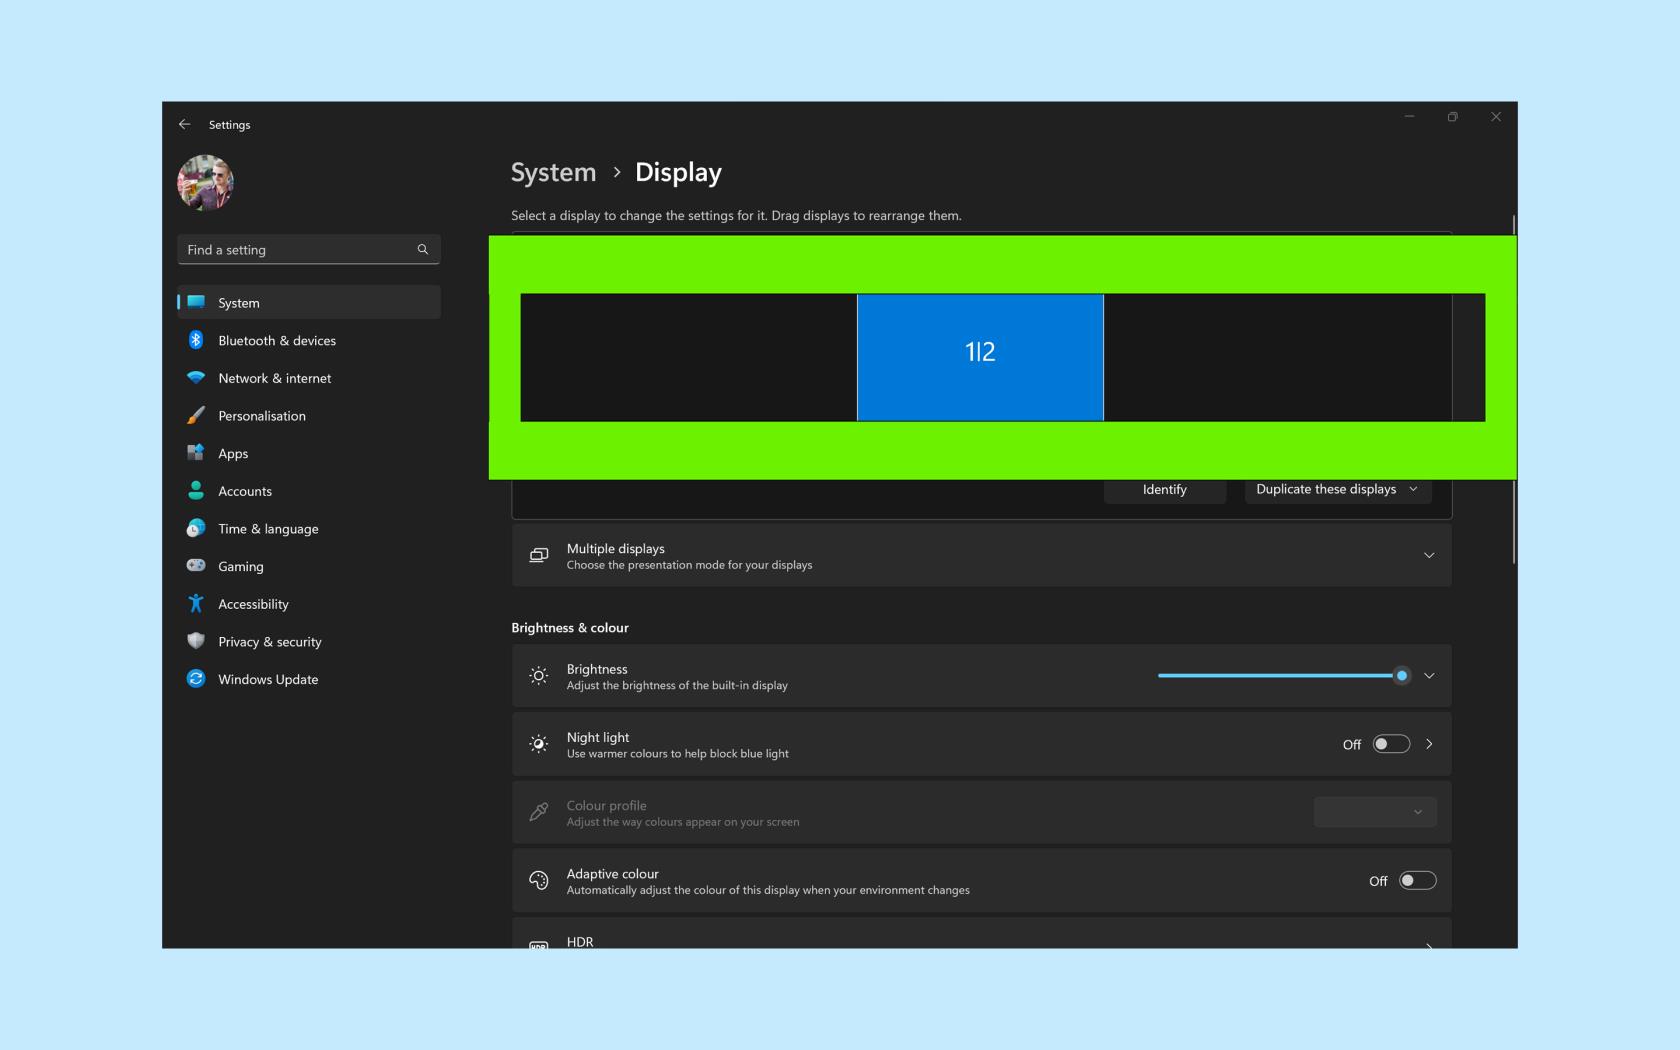Image resolution: width=1680 pixels, height=1050 pixels.
Task: Open Privacy & security settings
Action: (309, 641)
